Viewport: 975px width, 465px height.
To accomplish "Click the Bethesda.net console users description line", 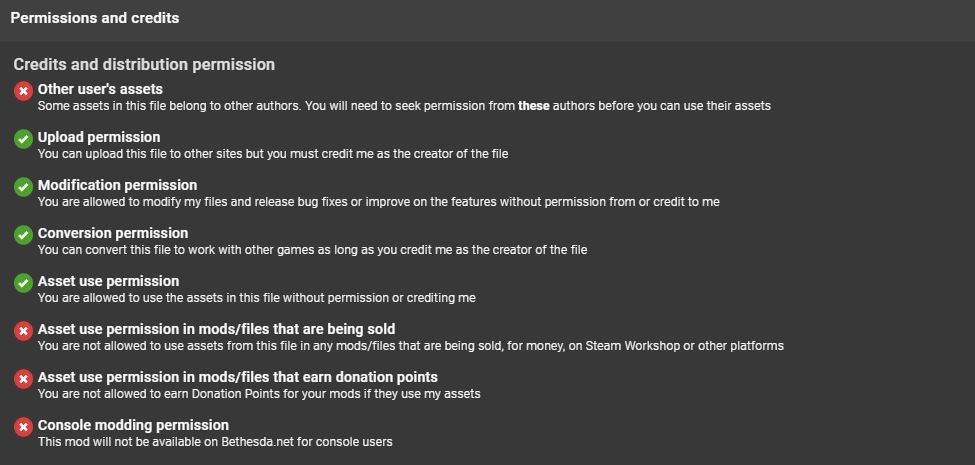I will (x=215, y=442).
